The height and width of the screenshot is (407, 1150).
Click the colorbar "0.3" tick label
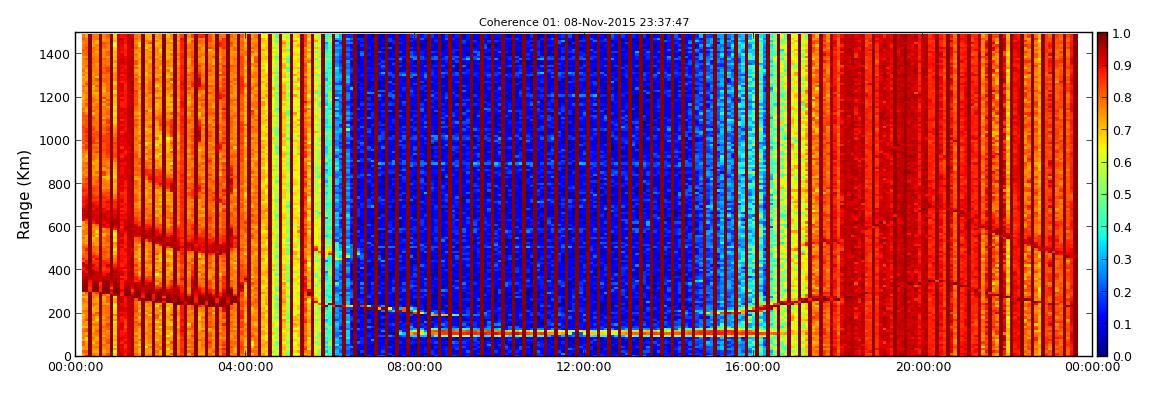1122,260
